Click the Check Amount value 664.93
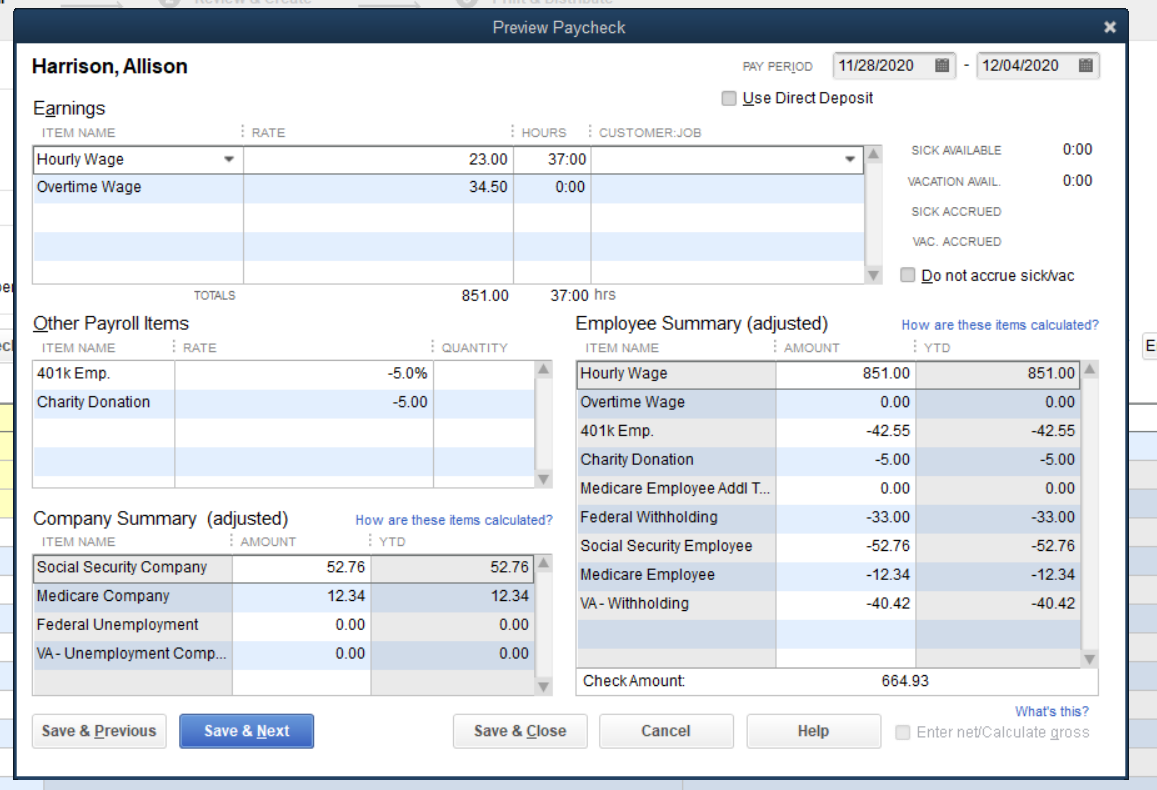The width and height of the screenshot is (1157, 790). click(x=905, y=681)
